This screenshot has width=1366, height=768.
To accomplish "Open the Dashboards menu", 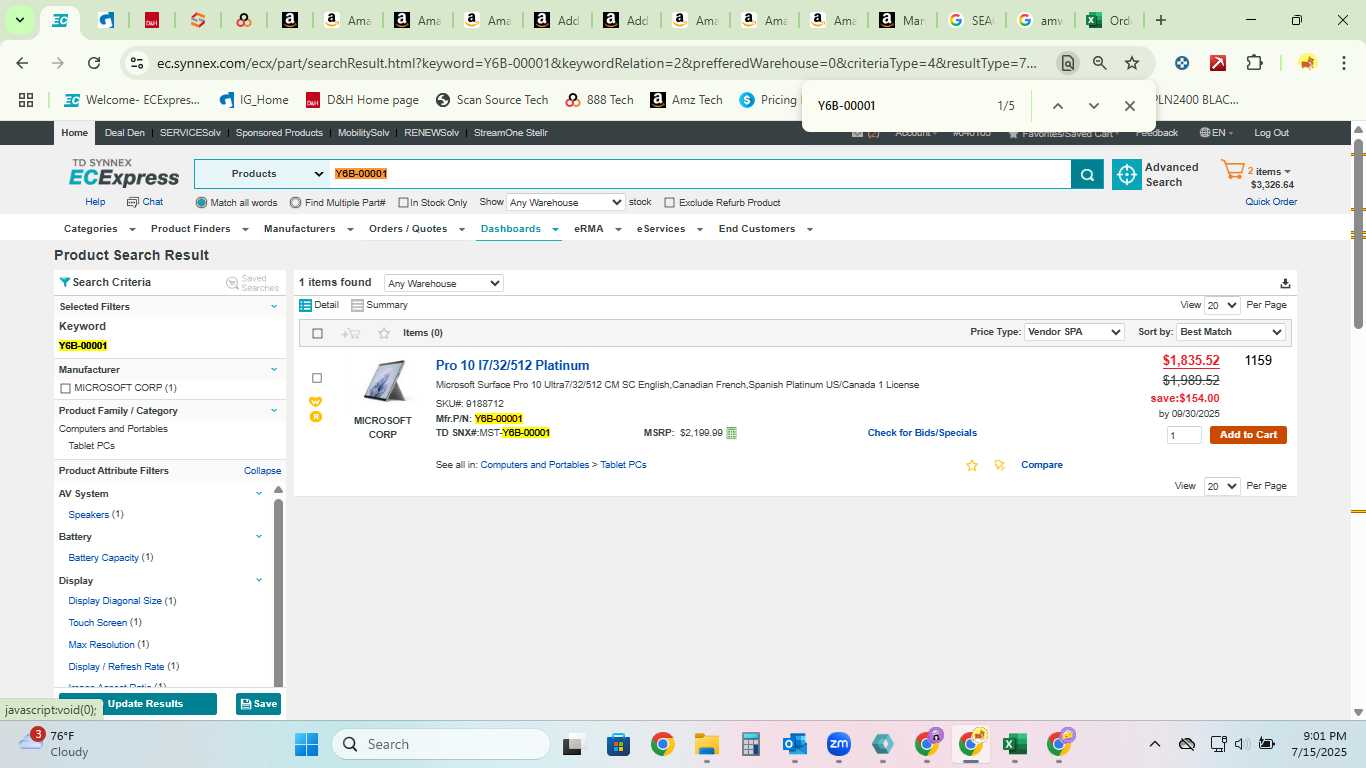I will pos(519,229).
